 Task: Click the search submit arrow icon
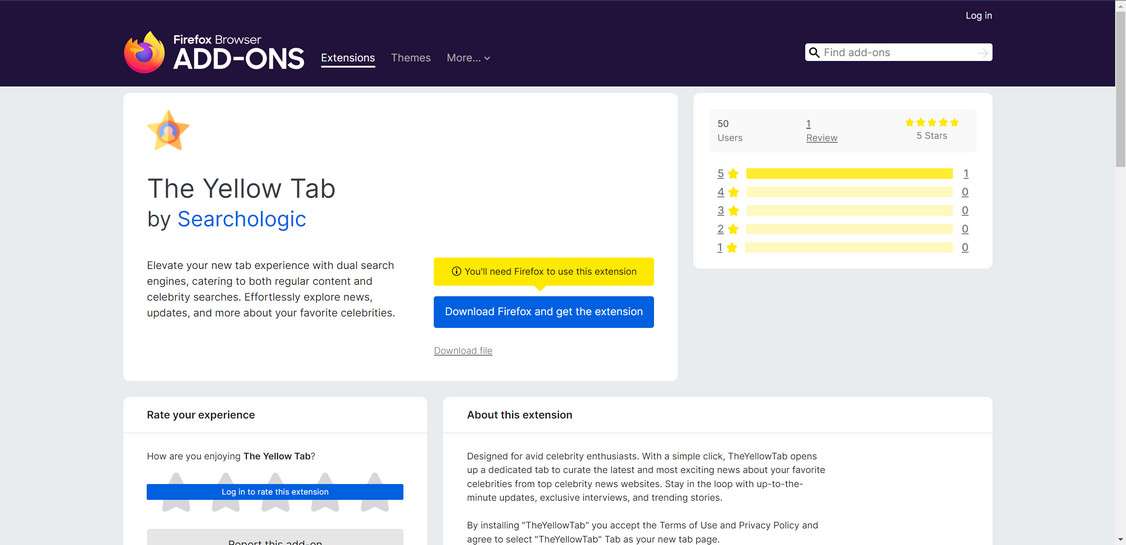(x=983, y=52)
